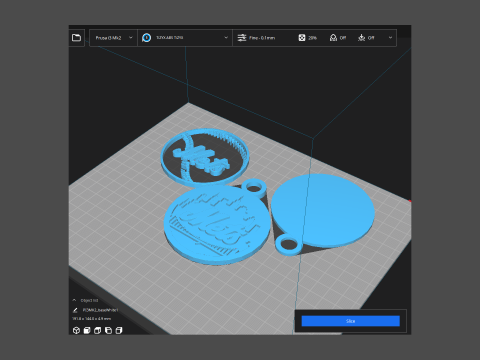Click the blue Slice button
Screen dimensions: 480x360
(350, 321)
